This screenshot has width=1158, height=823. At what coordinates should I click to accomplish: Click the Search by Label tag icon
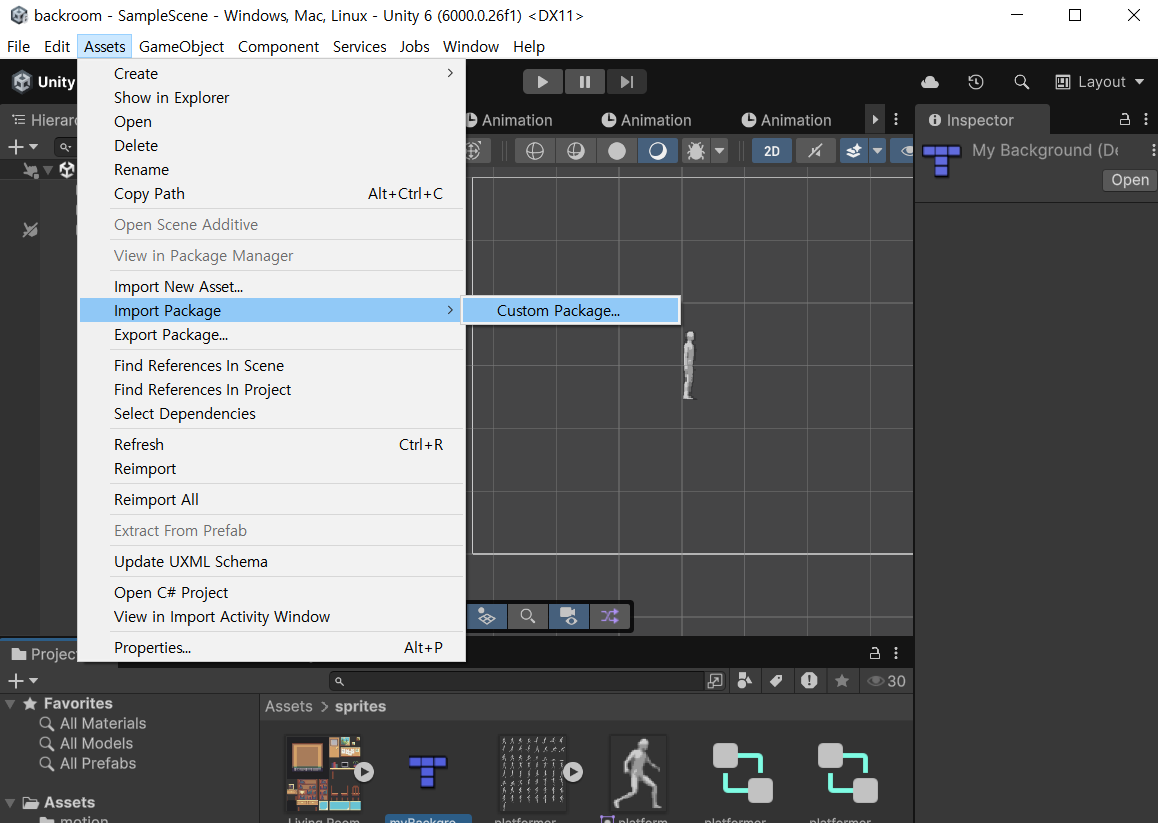pyautogui.click(x=776, y=681)
